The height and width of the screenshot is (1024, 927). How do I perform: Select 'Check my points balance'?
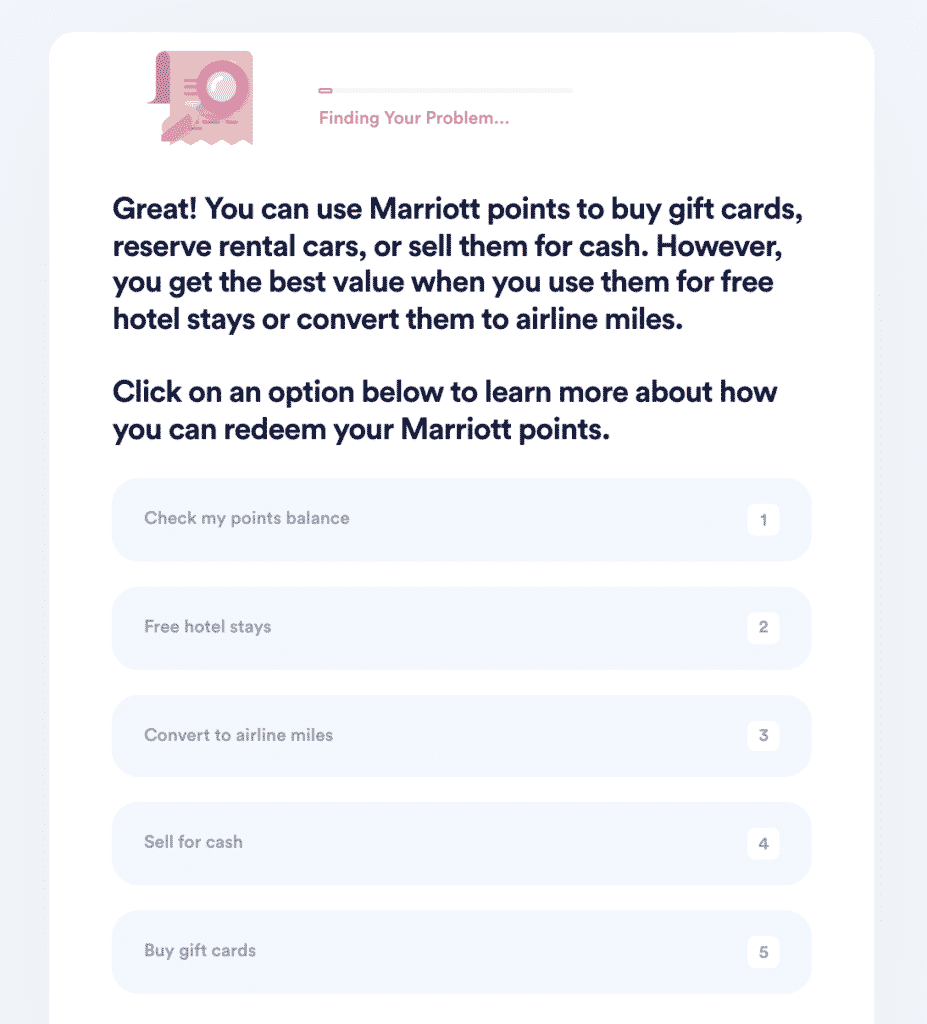click(x=461, y=519)
